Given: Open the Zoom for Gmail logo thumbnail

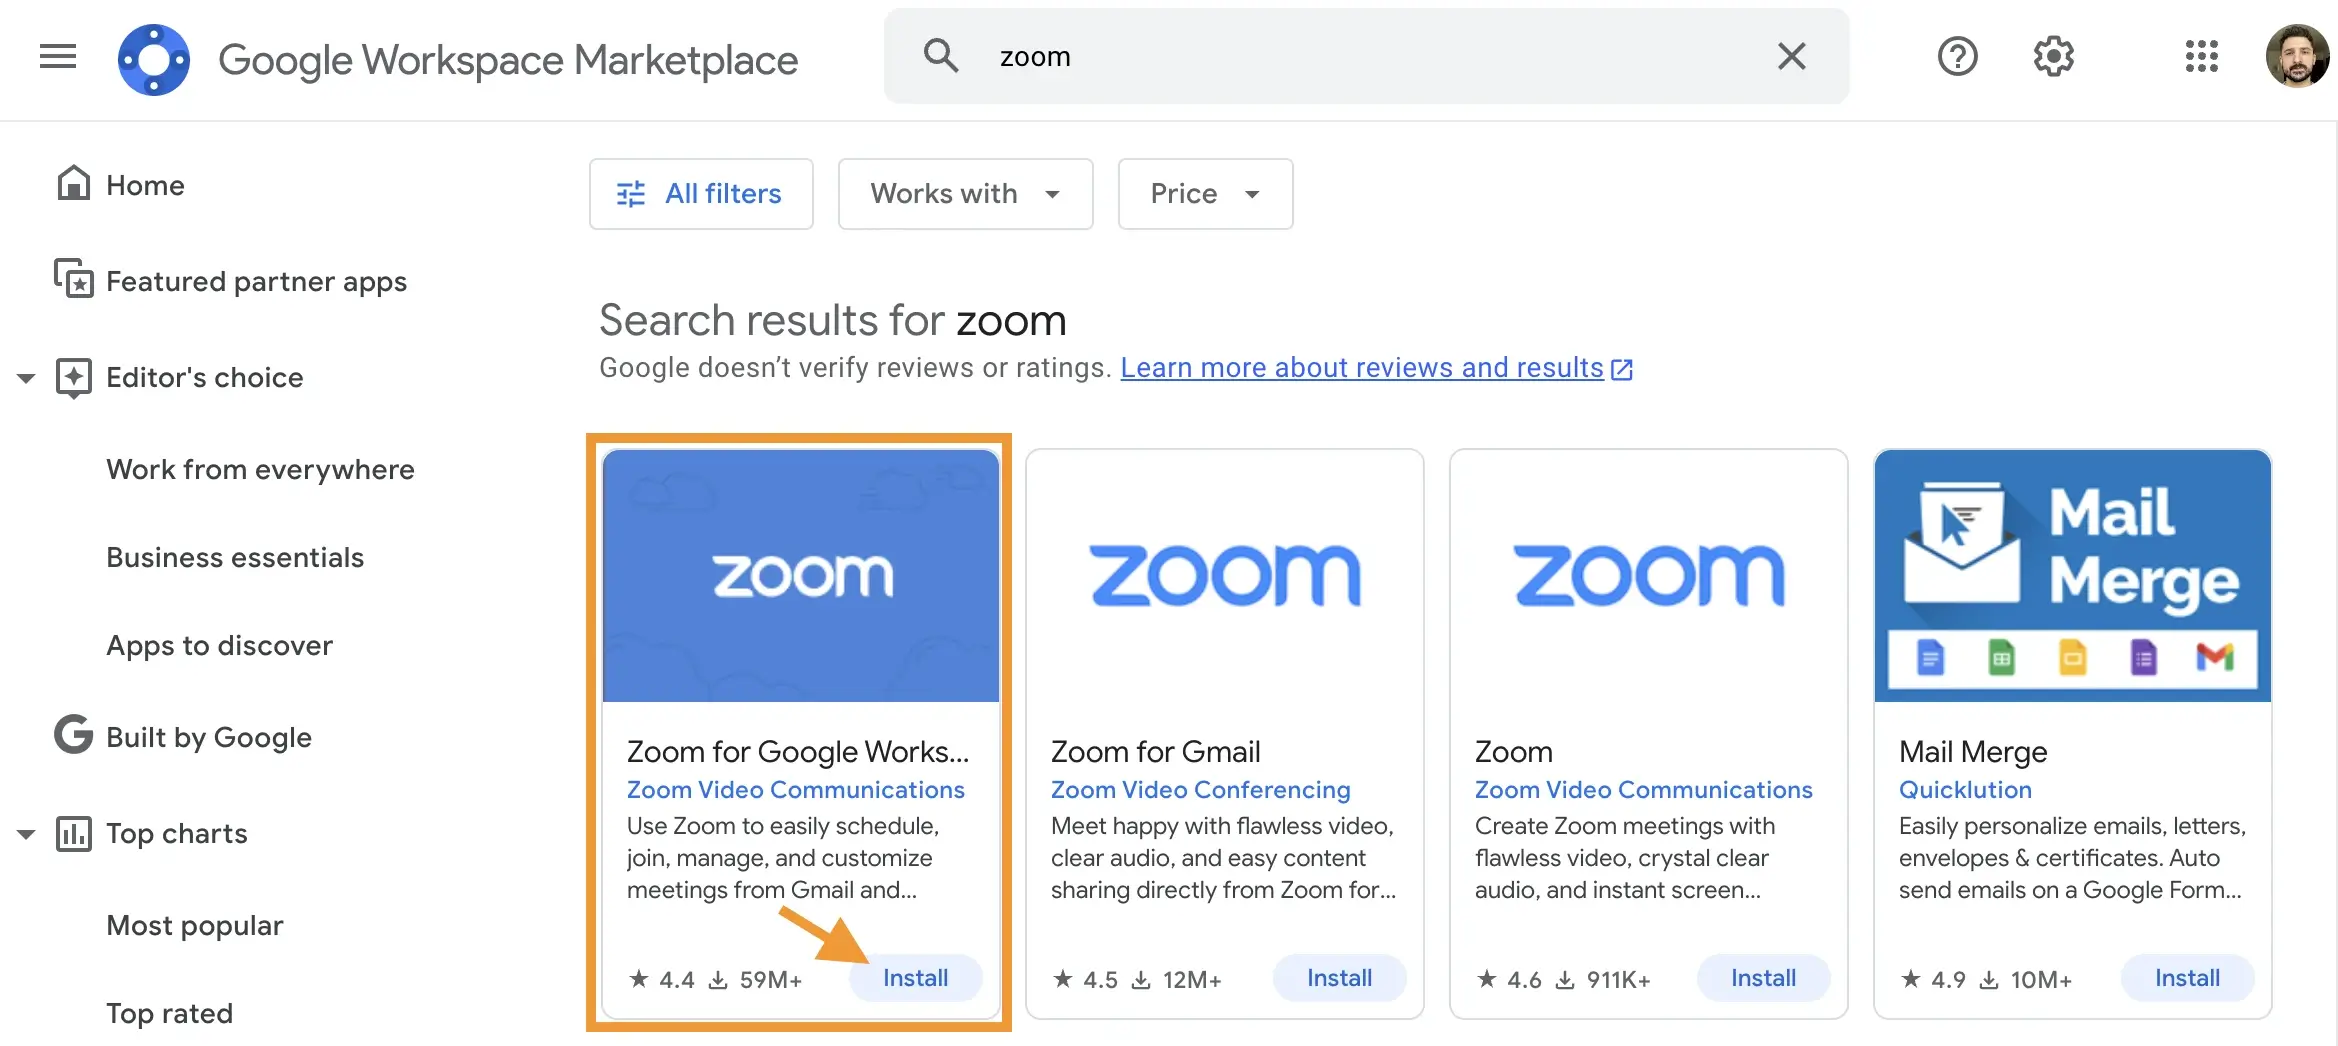Looking at the screenshot, I should pyautogui.click(x=1225, y=575).
